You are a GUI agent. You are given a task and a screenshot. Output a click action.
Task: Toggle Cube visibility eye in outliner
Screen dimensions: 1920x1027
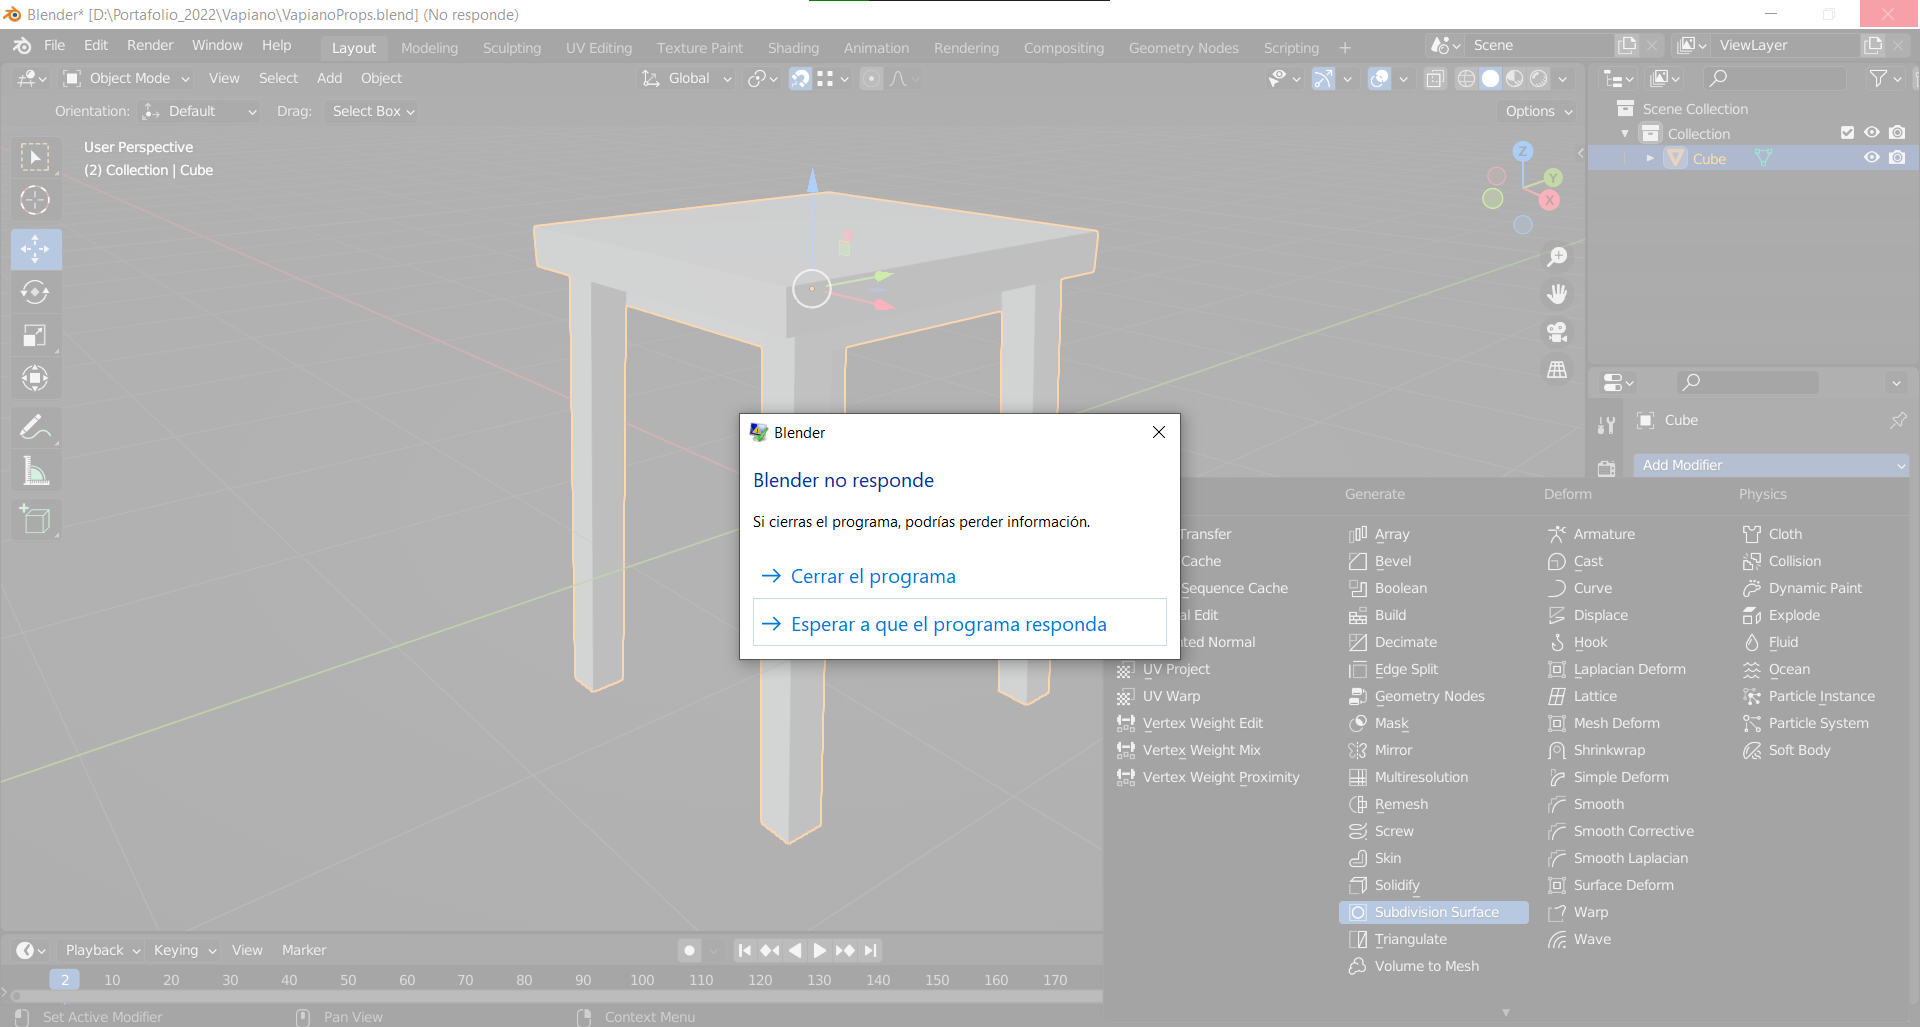(1871, 158)
